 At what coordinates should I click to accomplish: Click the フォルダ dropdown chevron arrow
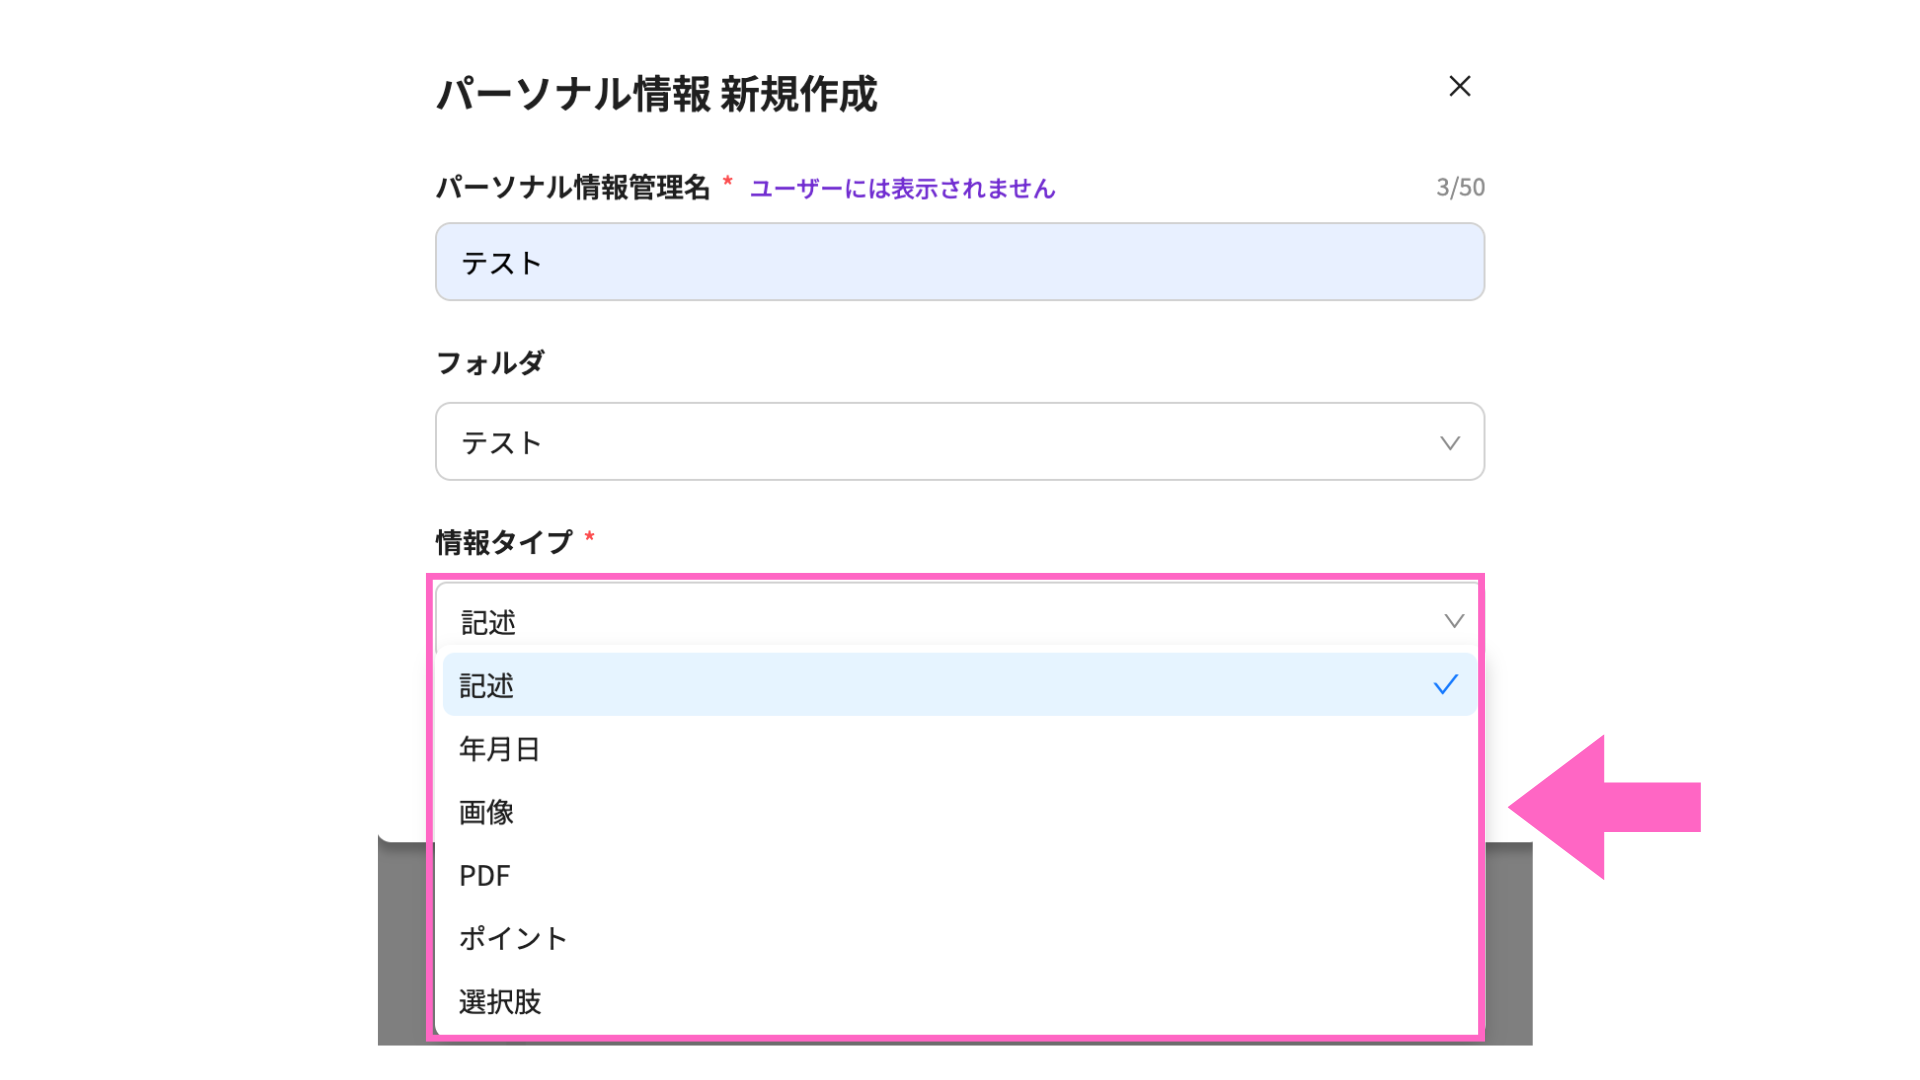pyautogui.click(x=1449, y=443)
